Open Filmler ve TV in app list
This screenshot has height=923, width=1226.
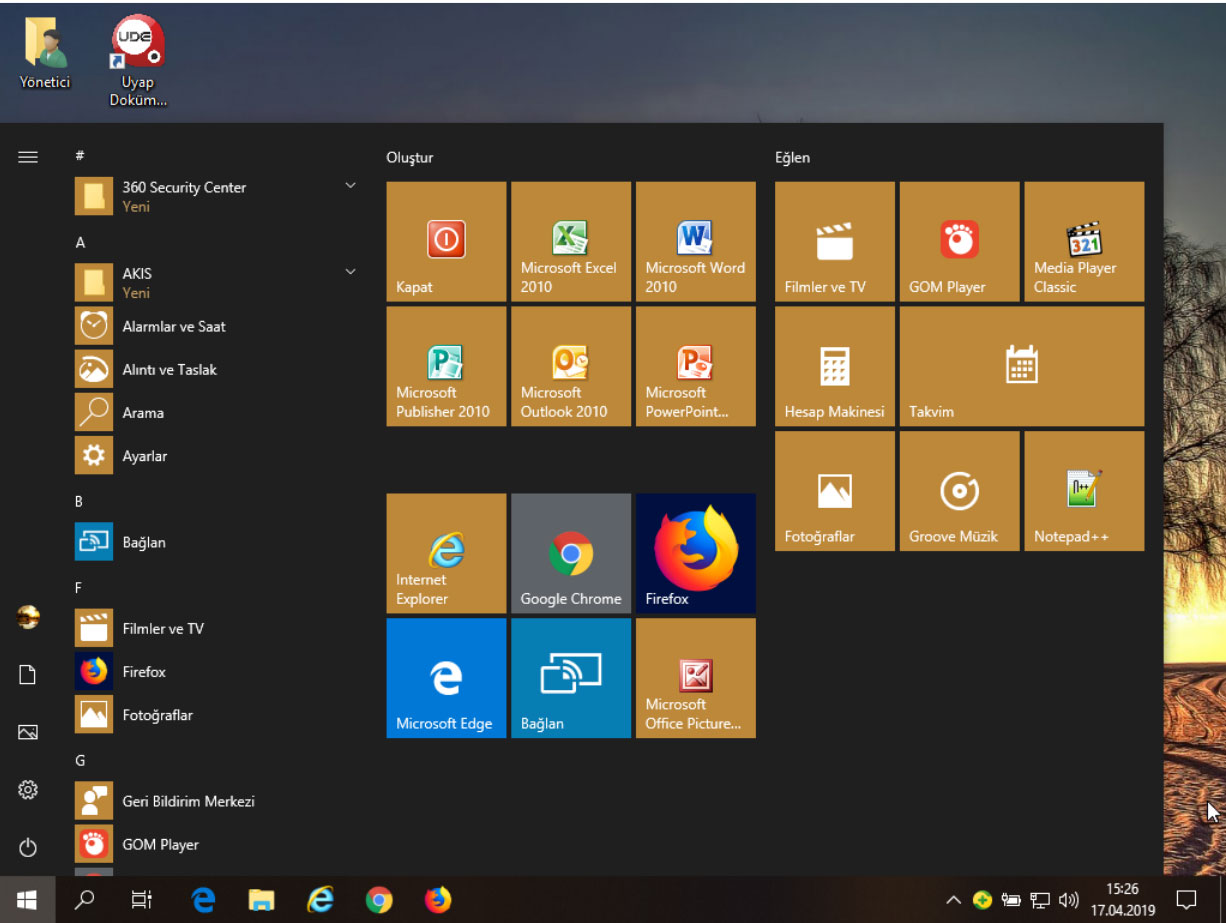pyautogui.click(x=216, y=628)
